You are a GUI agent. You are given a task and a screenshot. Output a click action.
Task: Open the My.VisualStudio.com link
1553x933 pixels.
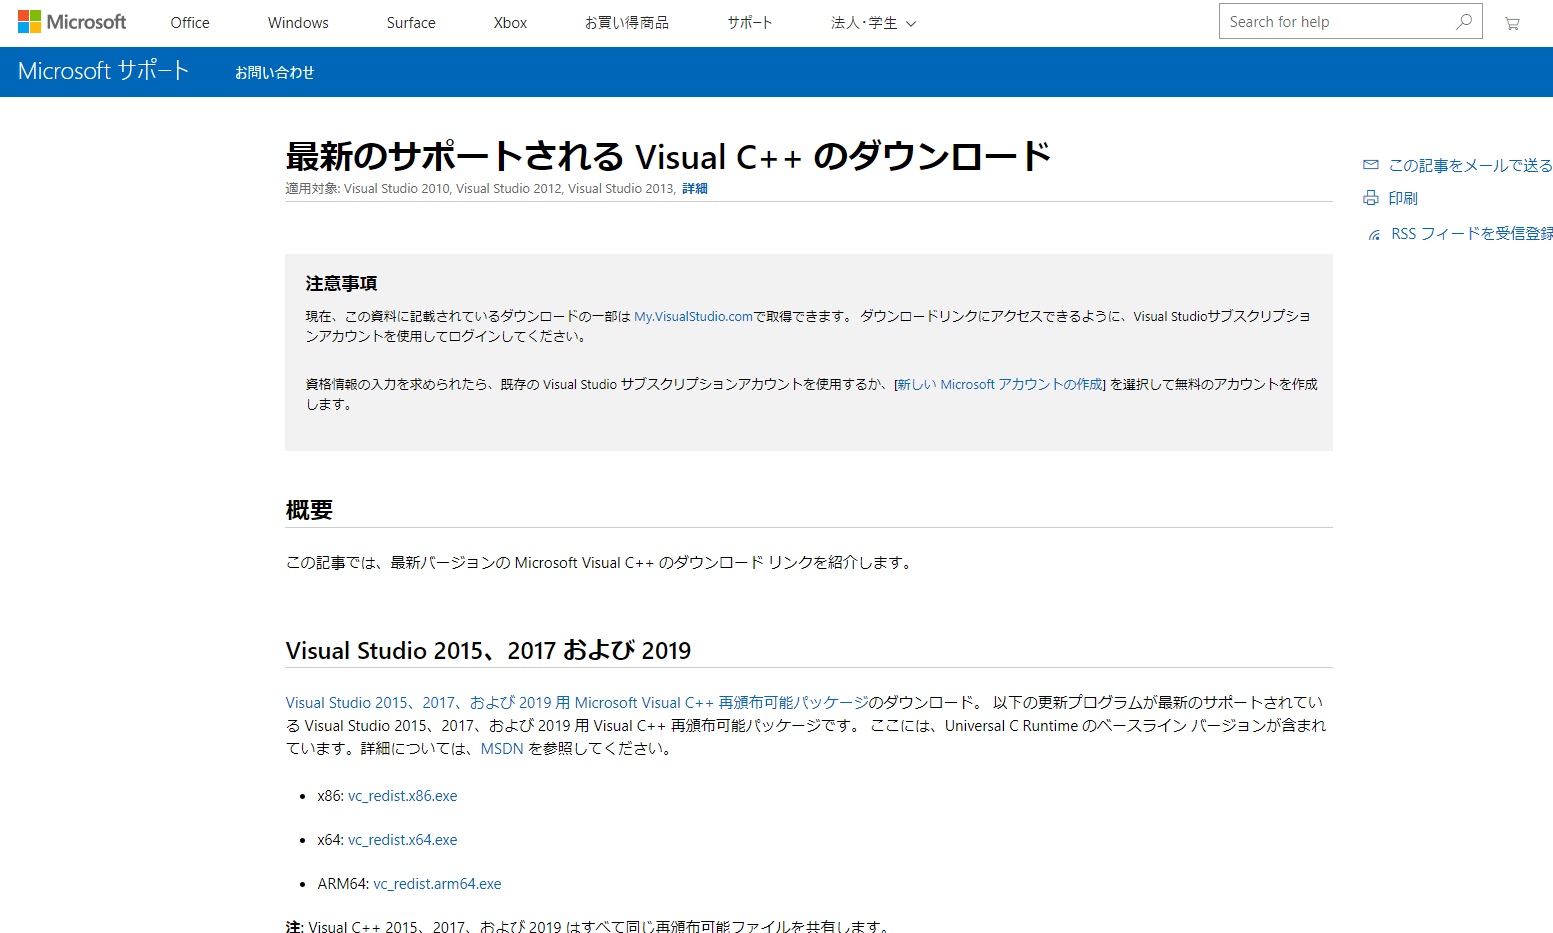pos(693,316)
